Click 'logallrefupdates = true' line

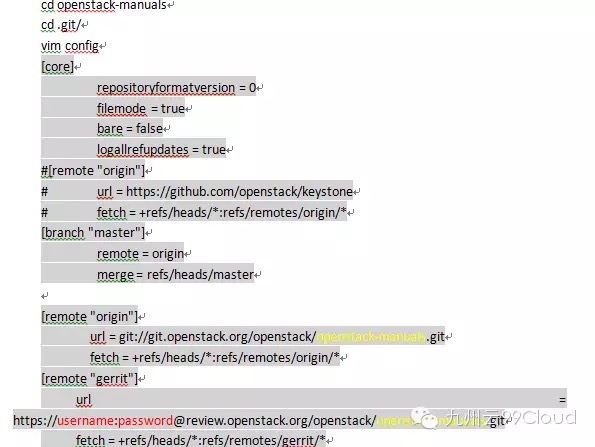tap(161, 150)
